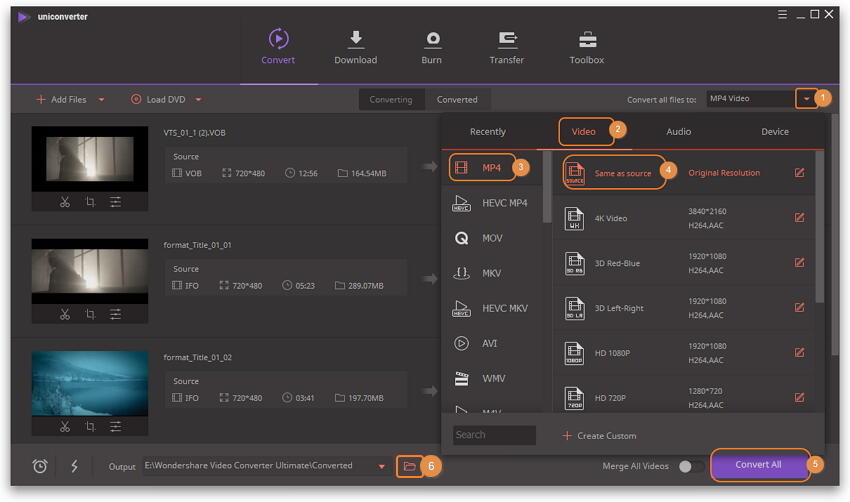Open effect settings under VTS_01_1 (2).VOB

(115, 202)
